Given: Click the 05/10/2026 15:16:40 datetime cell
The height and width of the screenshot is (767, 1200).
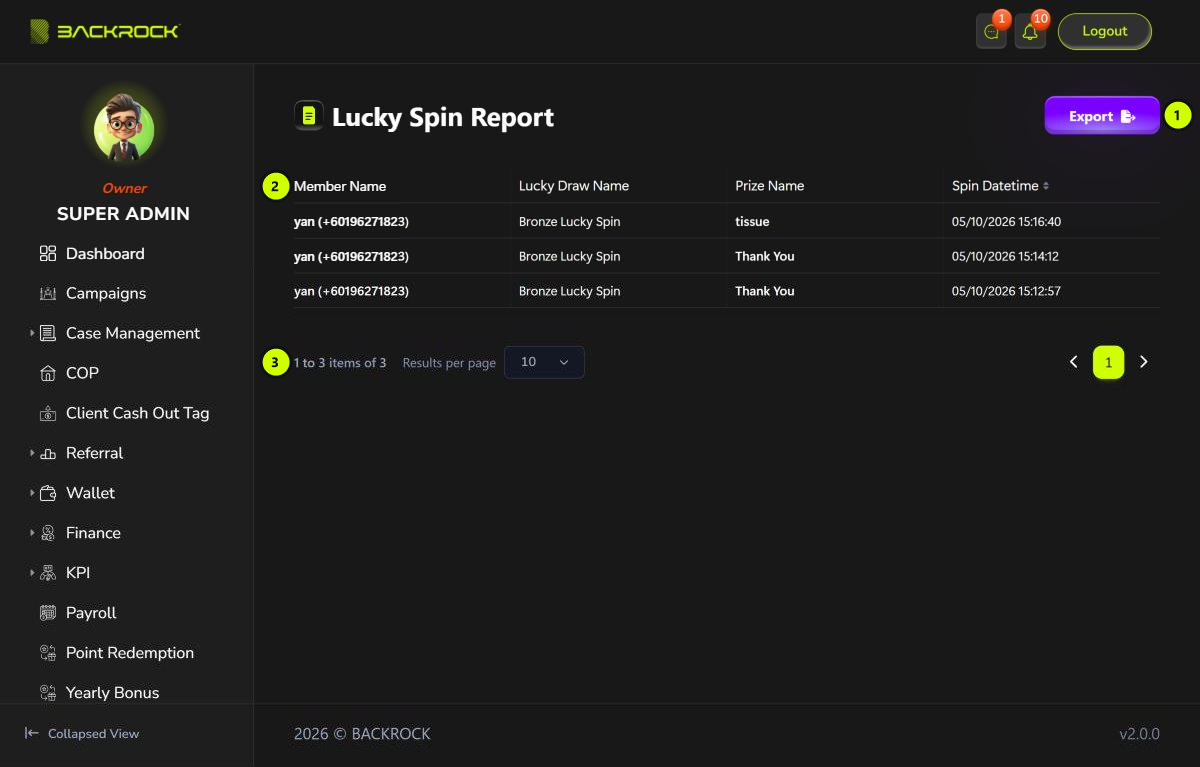Looking at the screenshot, I should pos(1006,221).
